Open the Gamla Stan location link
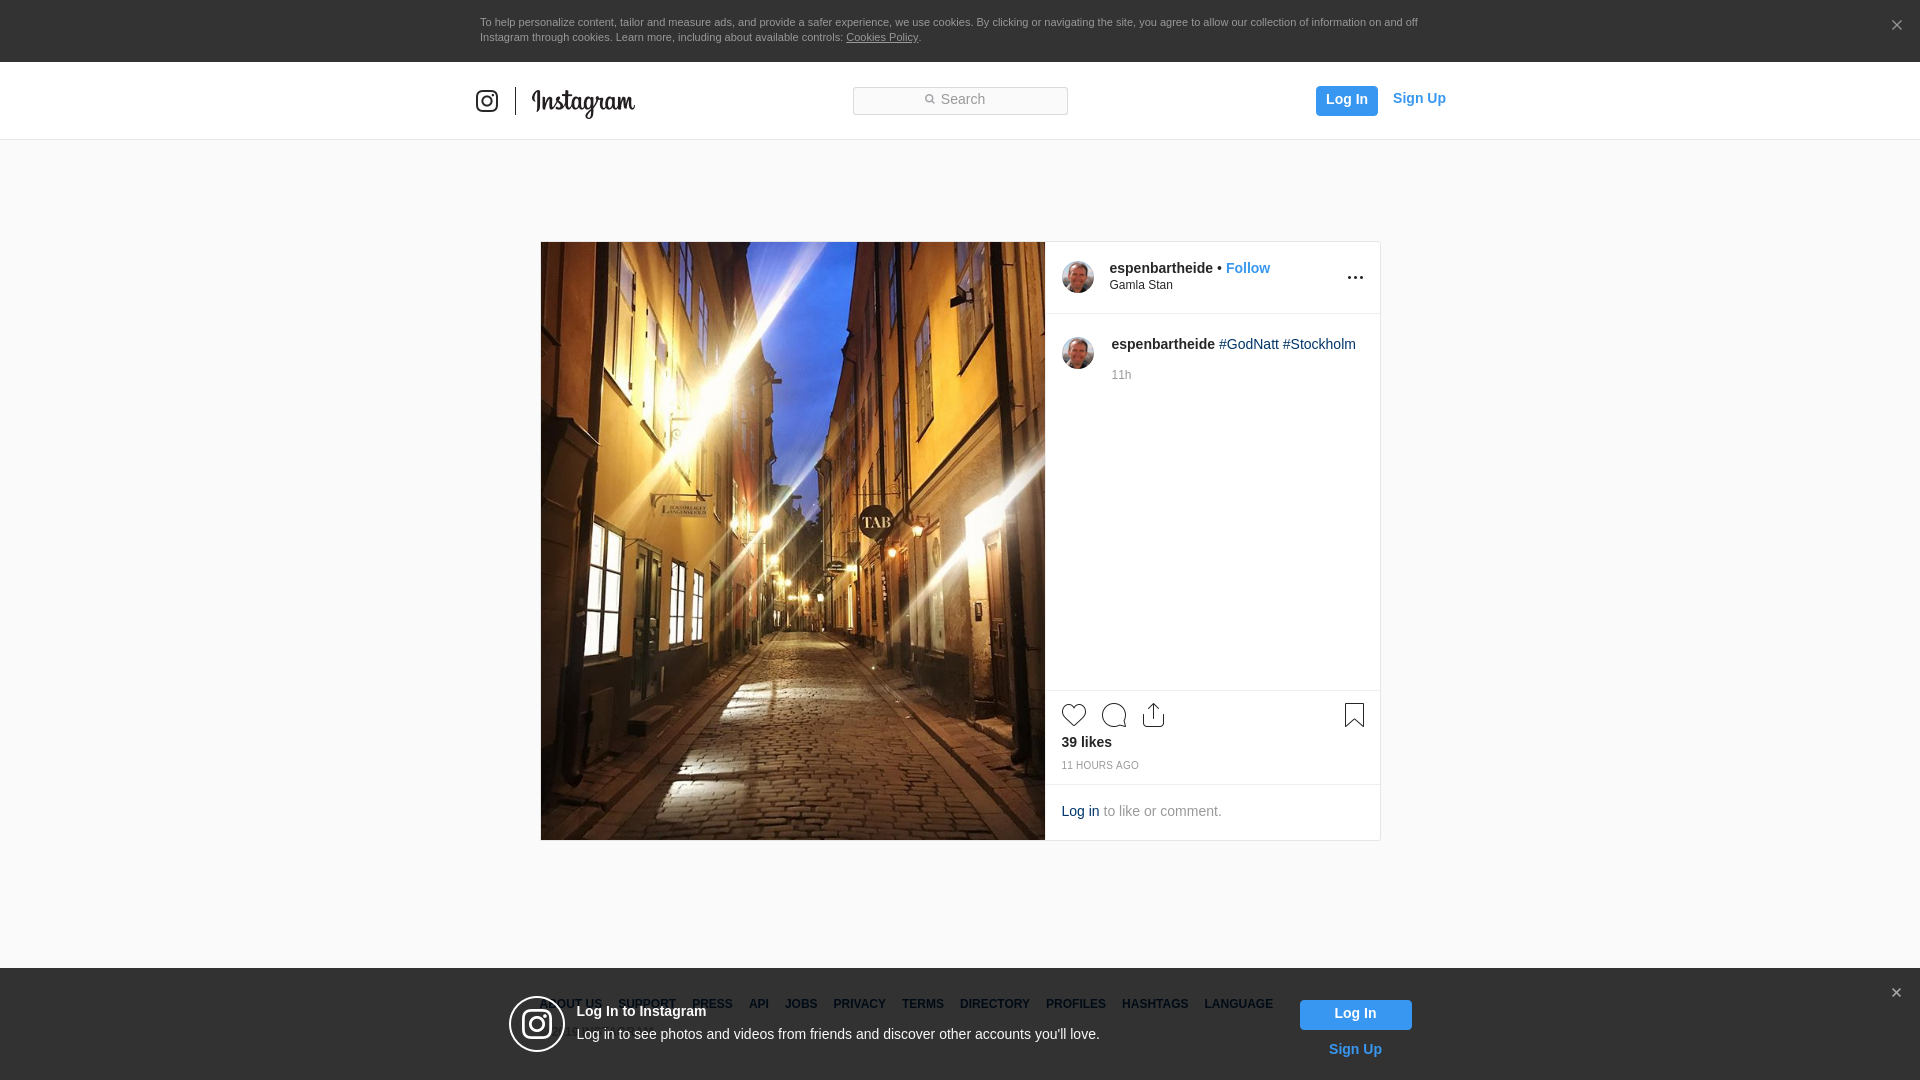 [1140, 285]
